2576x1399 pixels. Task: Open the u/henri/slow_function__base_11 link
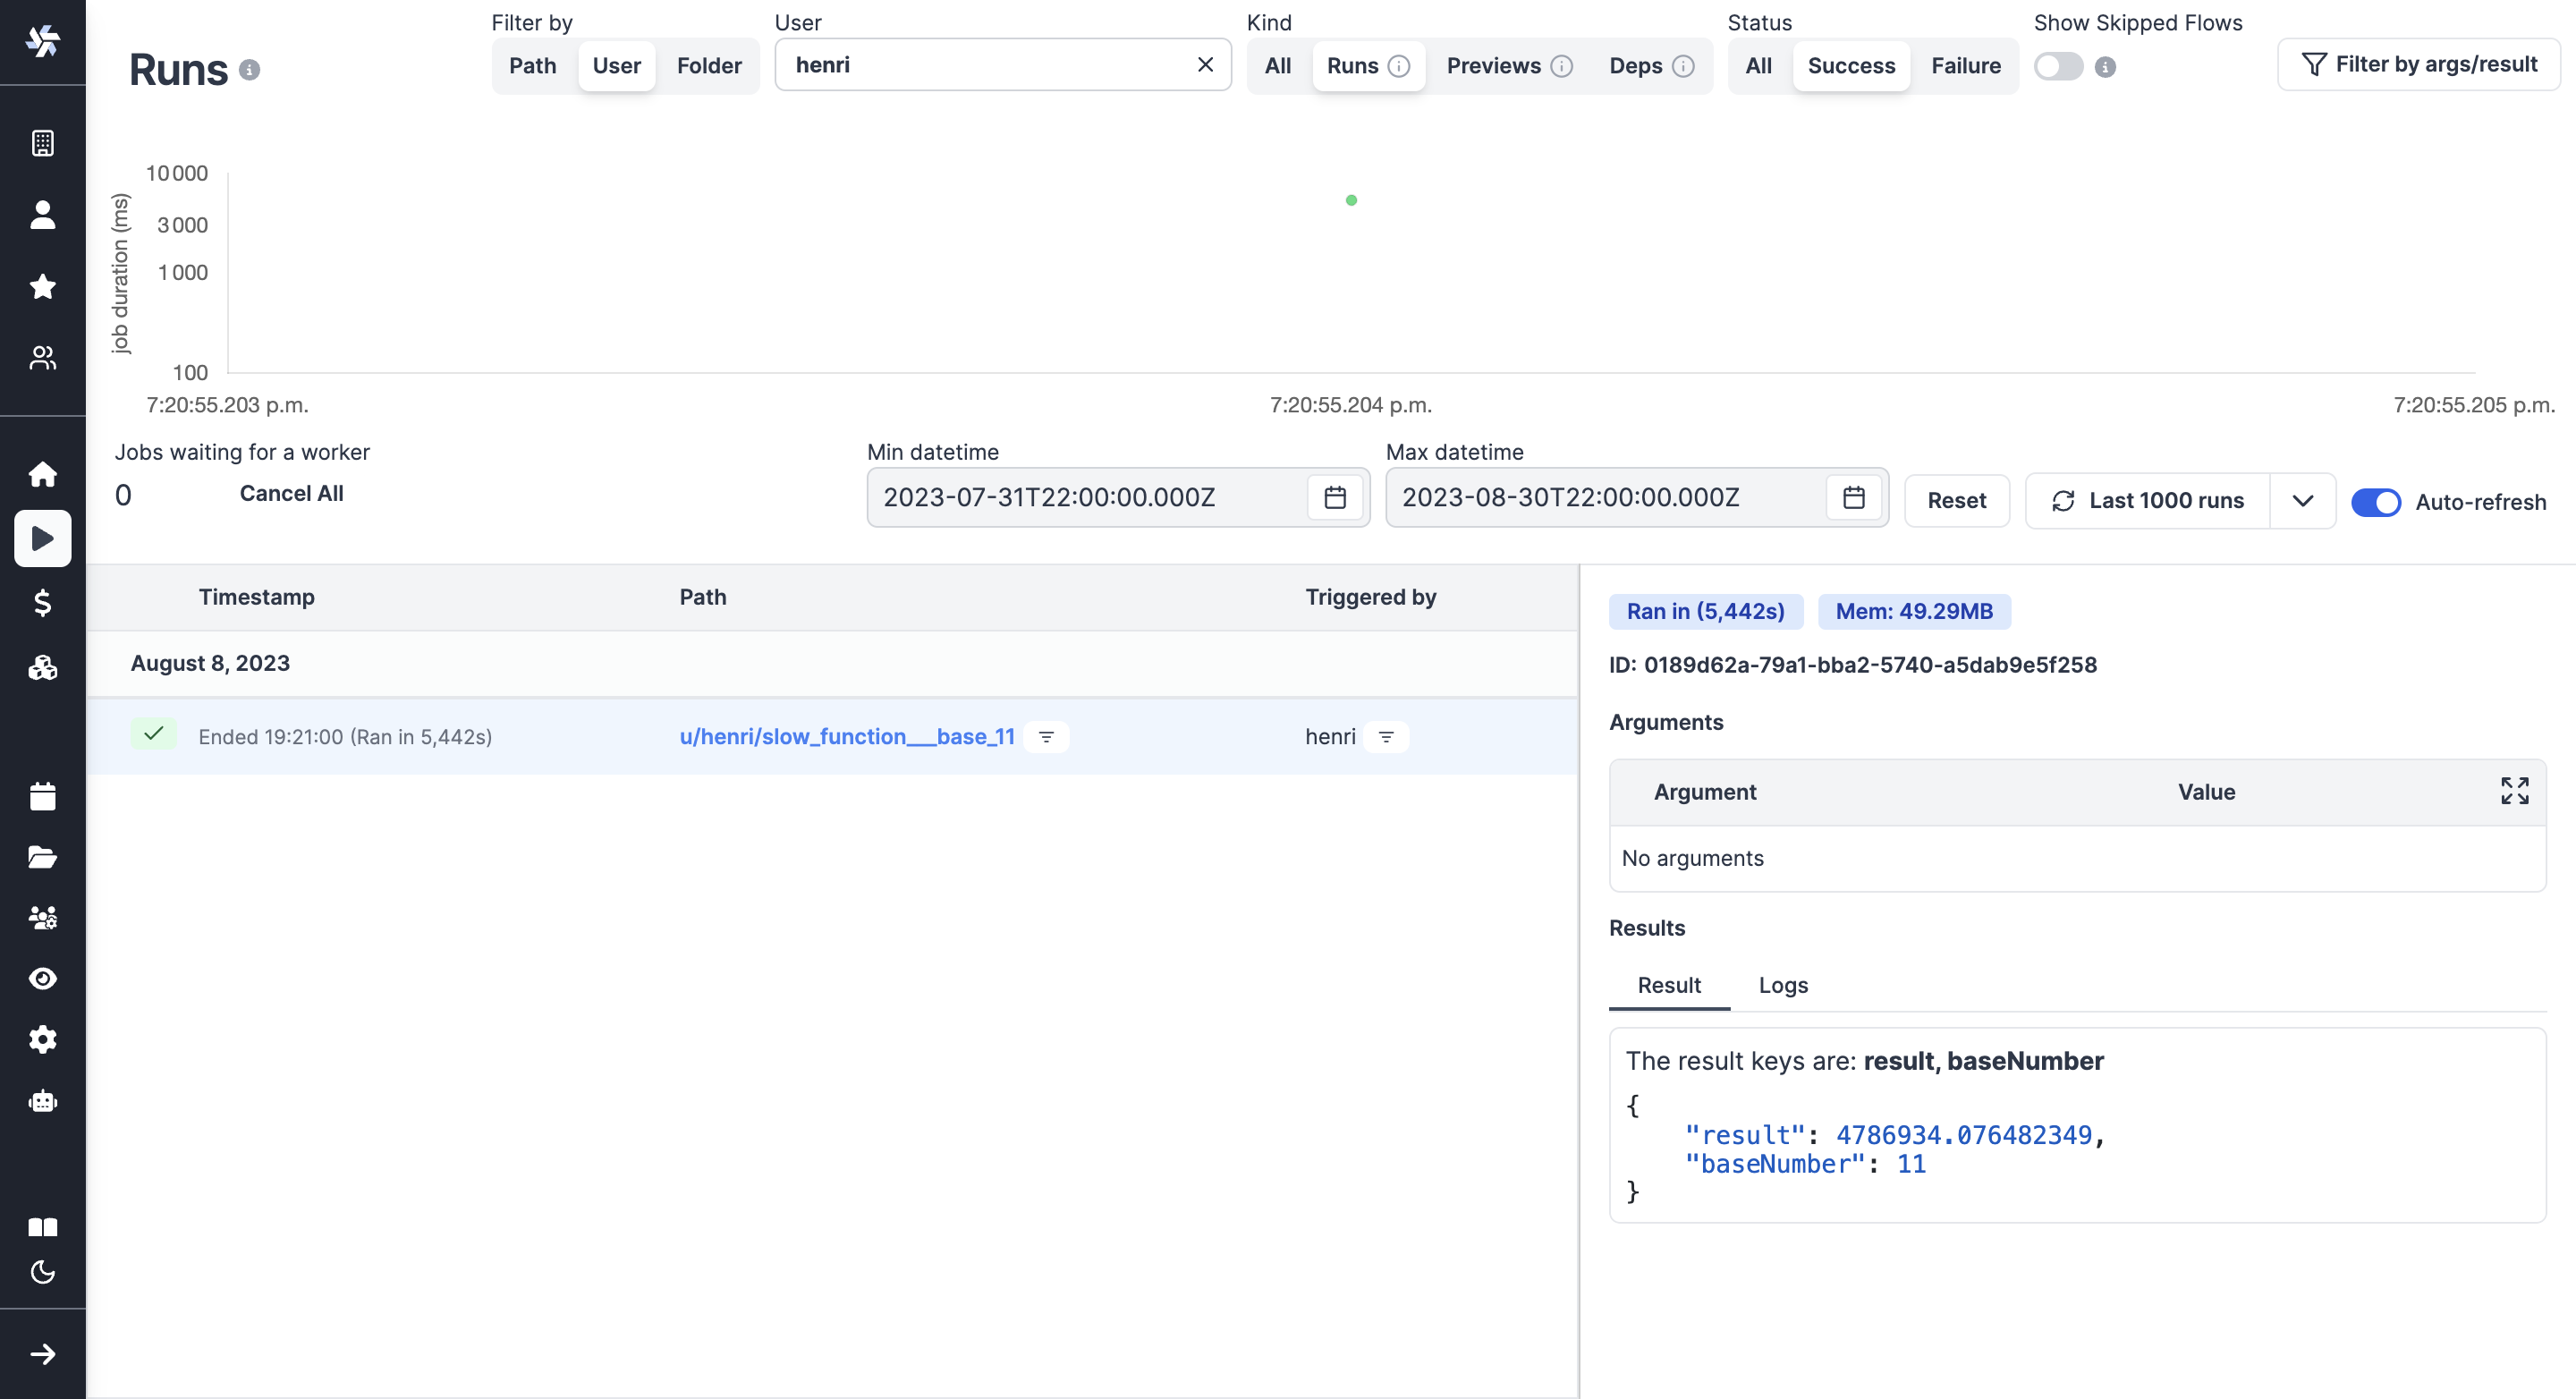tap(846, 737)
